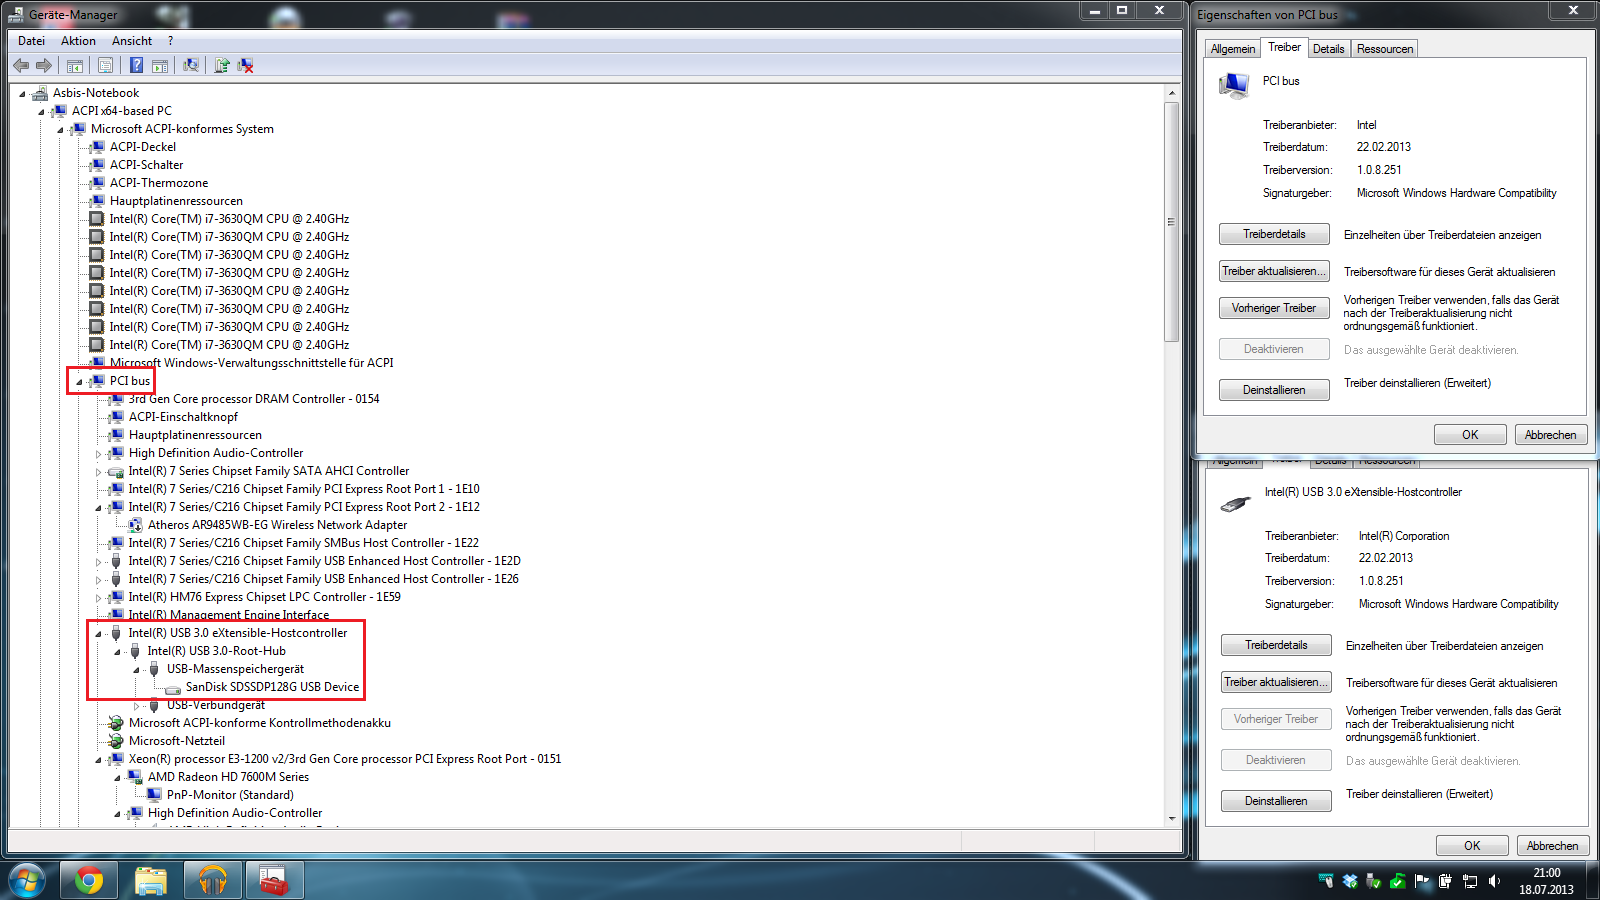Expand the USB-Verbundgerät node
Screen dimensions: 1600x900
(x=136, y=706)
